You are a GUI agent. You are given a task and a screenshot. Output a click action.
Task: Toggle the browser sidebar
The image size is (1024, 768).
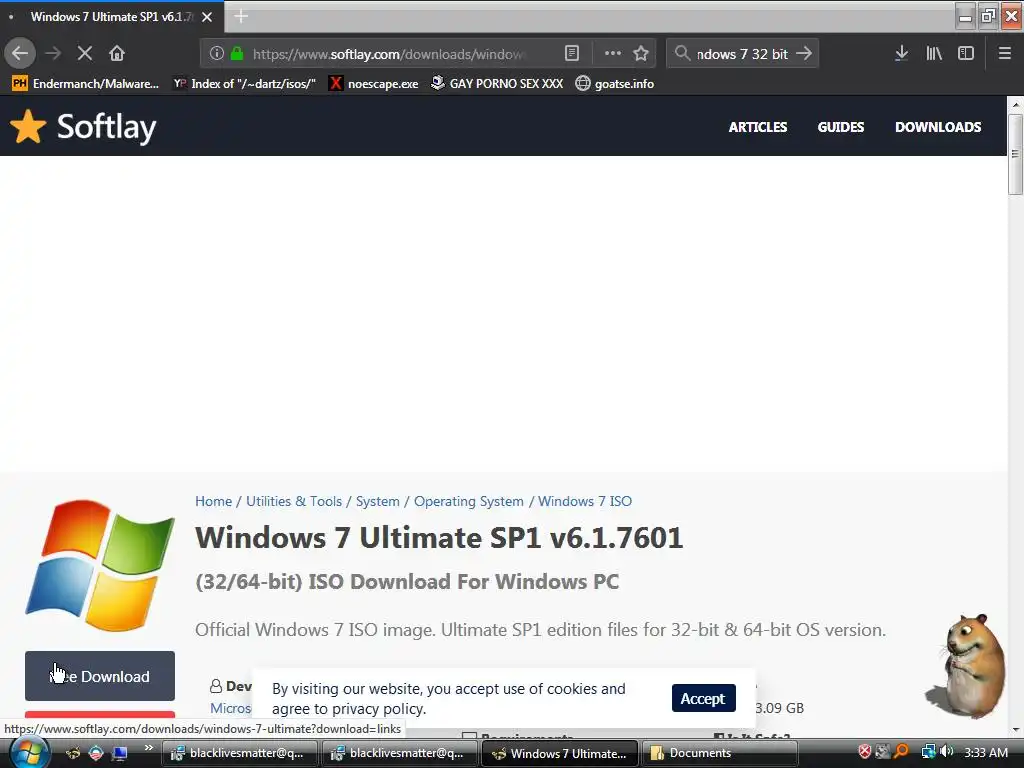click(966, 54)
